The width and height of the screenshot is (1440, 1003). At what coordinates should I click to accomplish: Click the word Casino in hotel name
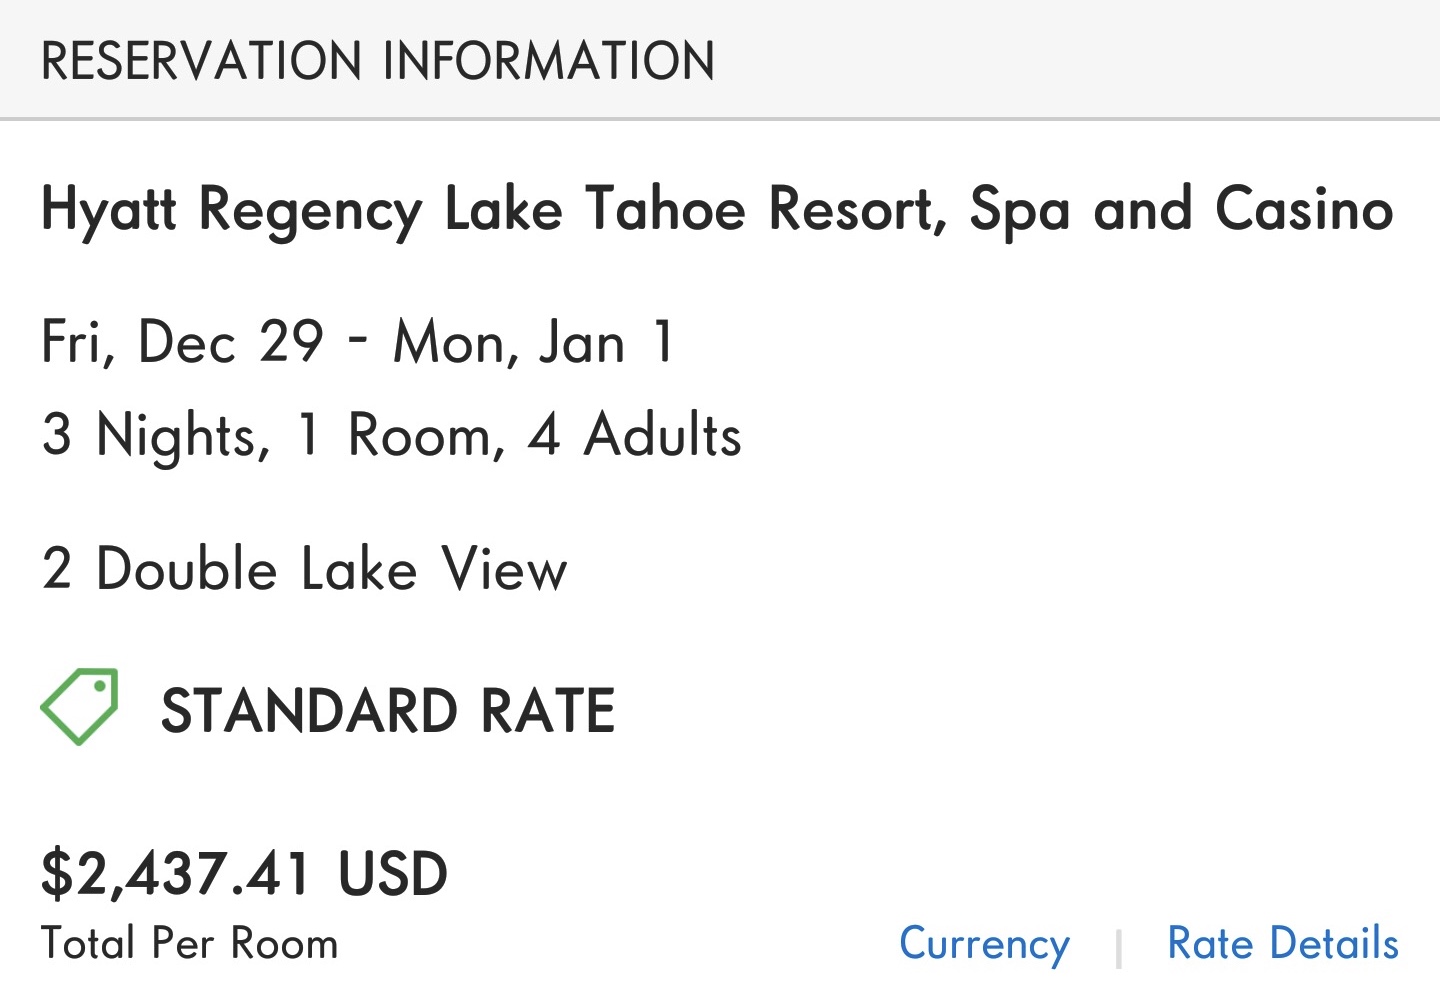(1304, 209)
